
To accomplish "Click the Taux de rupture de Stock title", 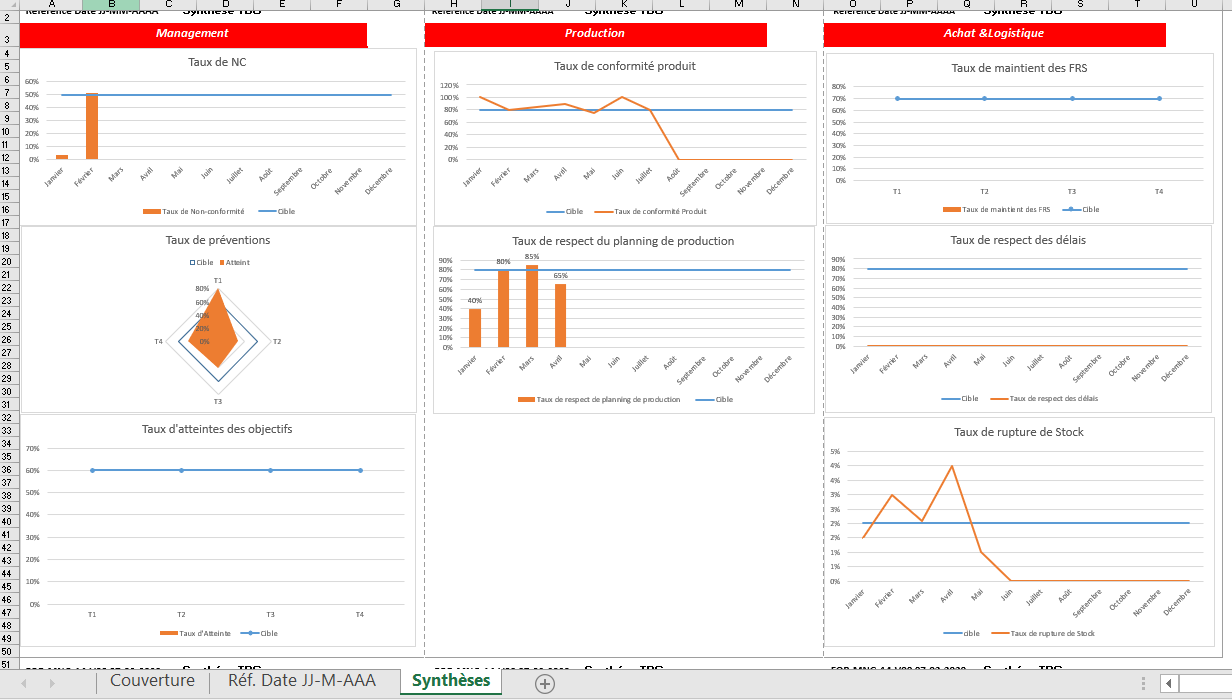I will pos(1019,432).
